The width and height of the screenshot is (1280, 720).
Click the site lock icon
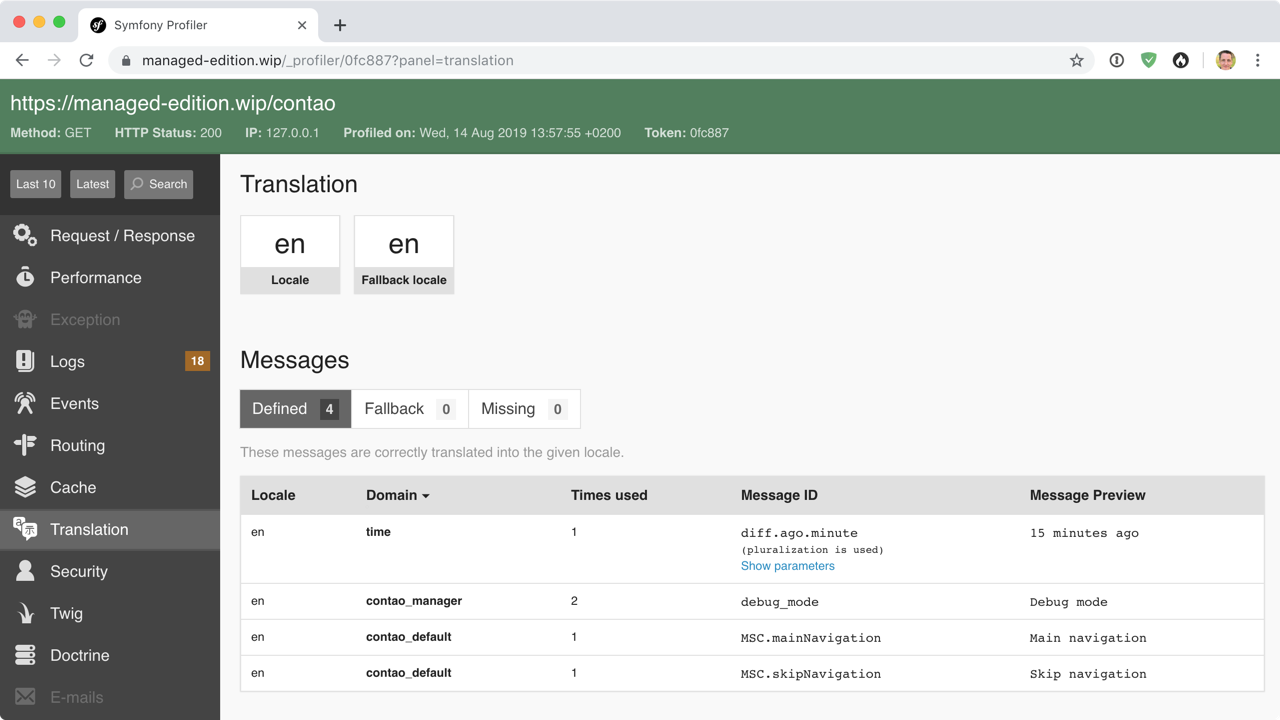(126, 61)
